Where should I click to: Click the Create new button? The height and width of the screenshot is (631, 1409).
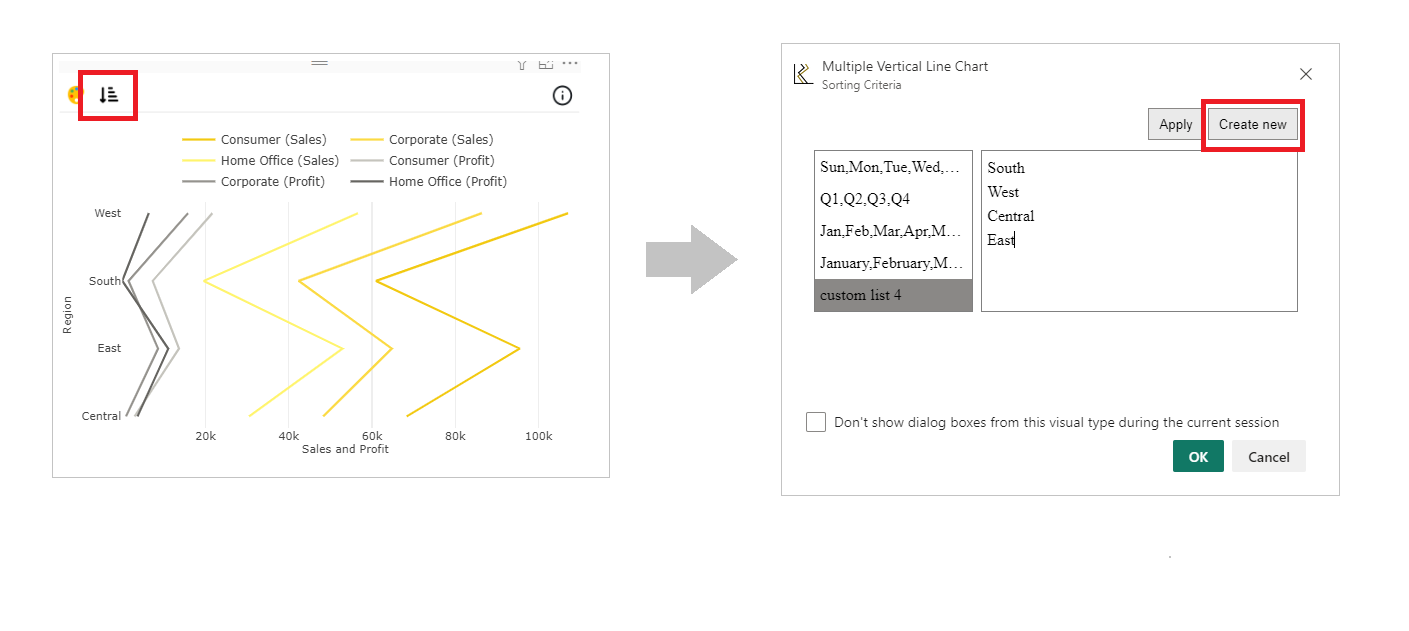pos(1252,124)
